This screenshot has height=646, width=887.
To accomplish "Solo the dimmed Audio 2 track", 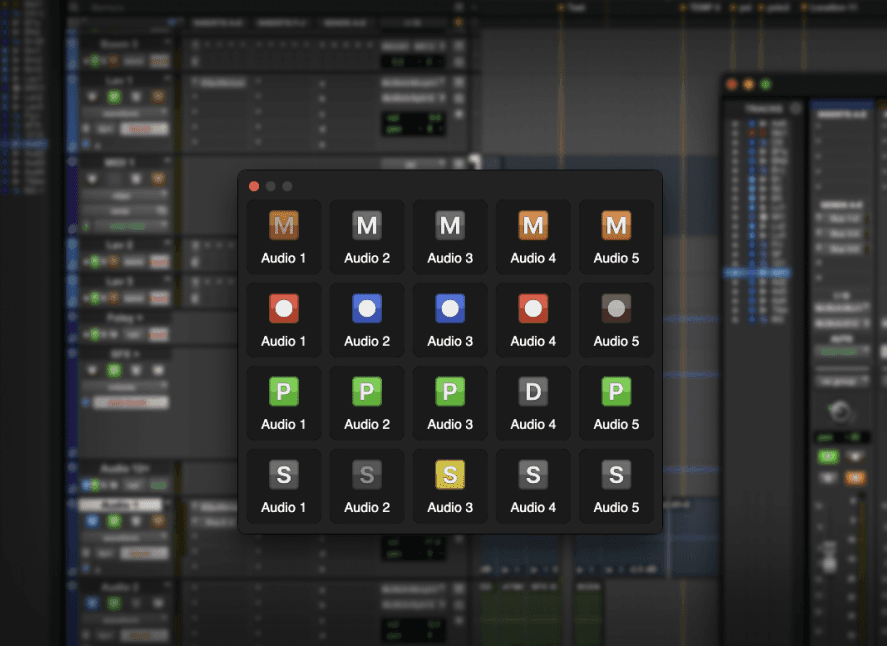I will pos(367,475).
